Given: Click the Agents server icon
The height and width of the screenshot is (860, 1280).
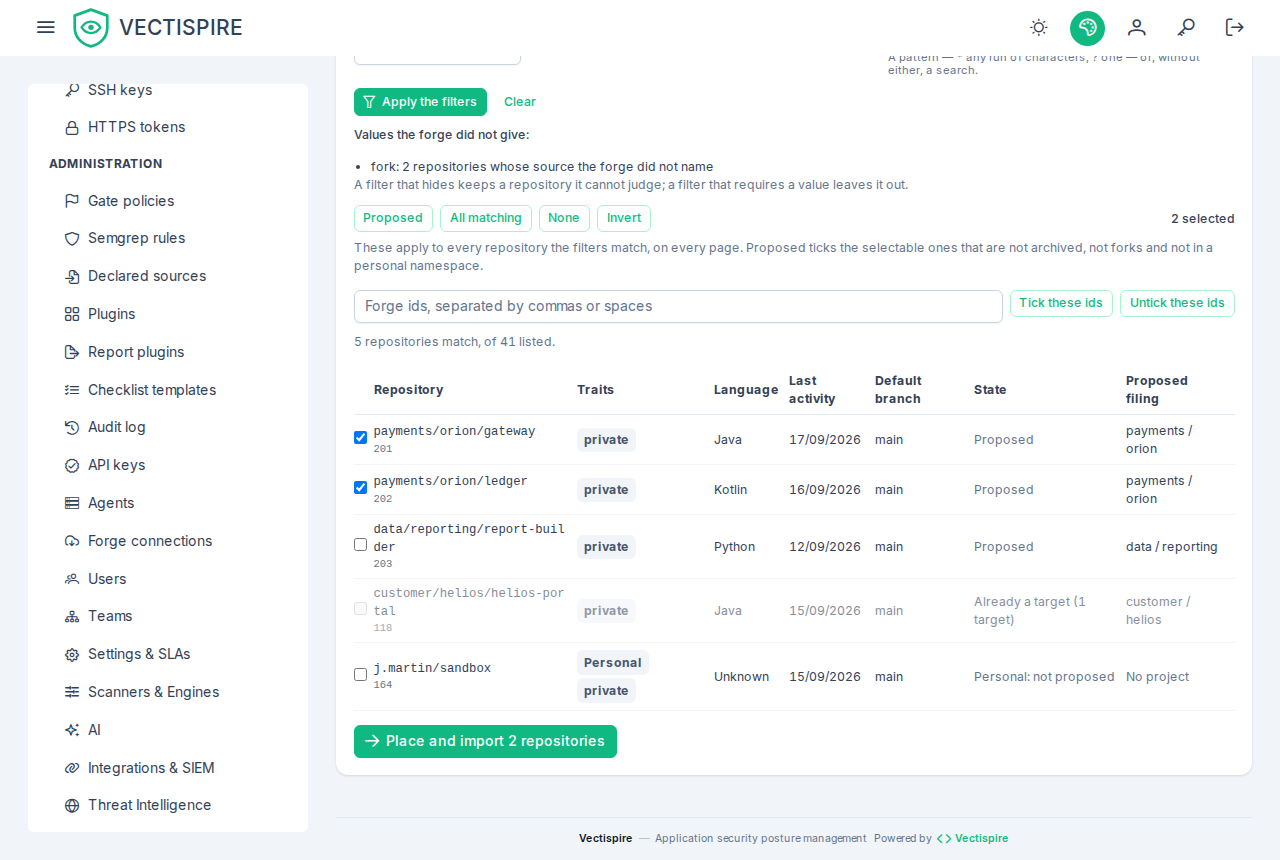Looking at the screenshot, I should (x=72, y=503).
